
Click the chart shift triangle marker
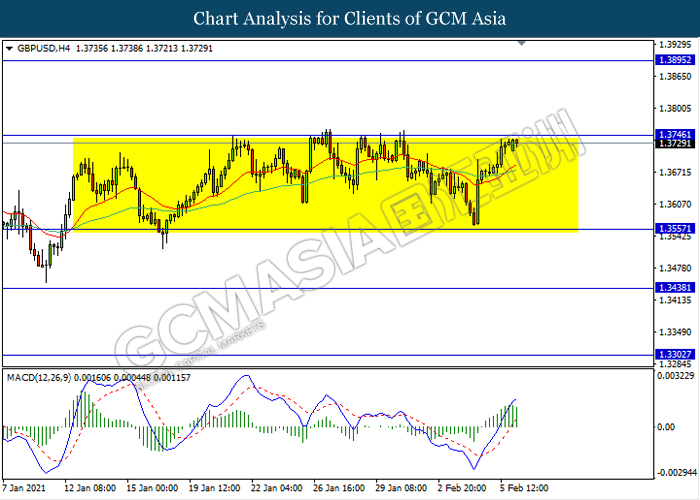tap(521, 43)
